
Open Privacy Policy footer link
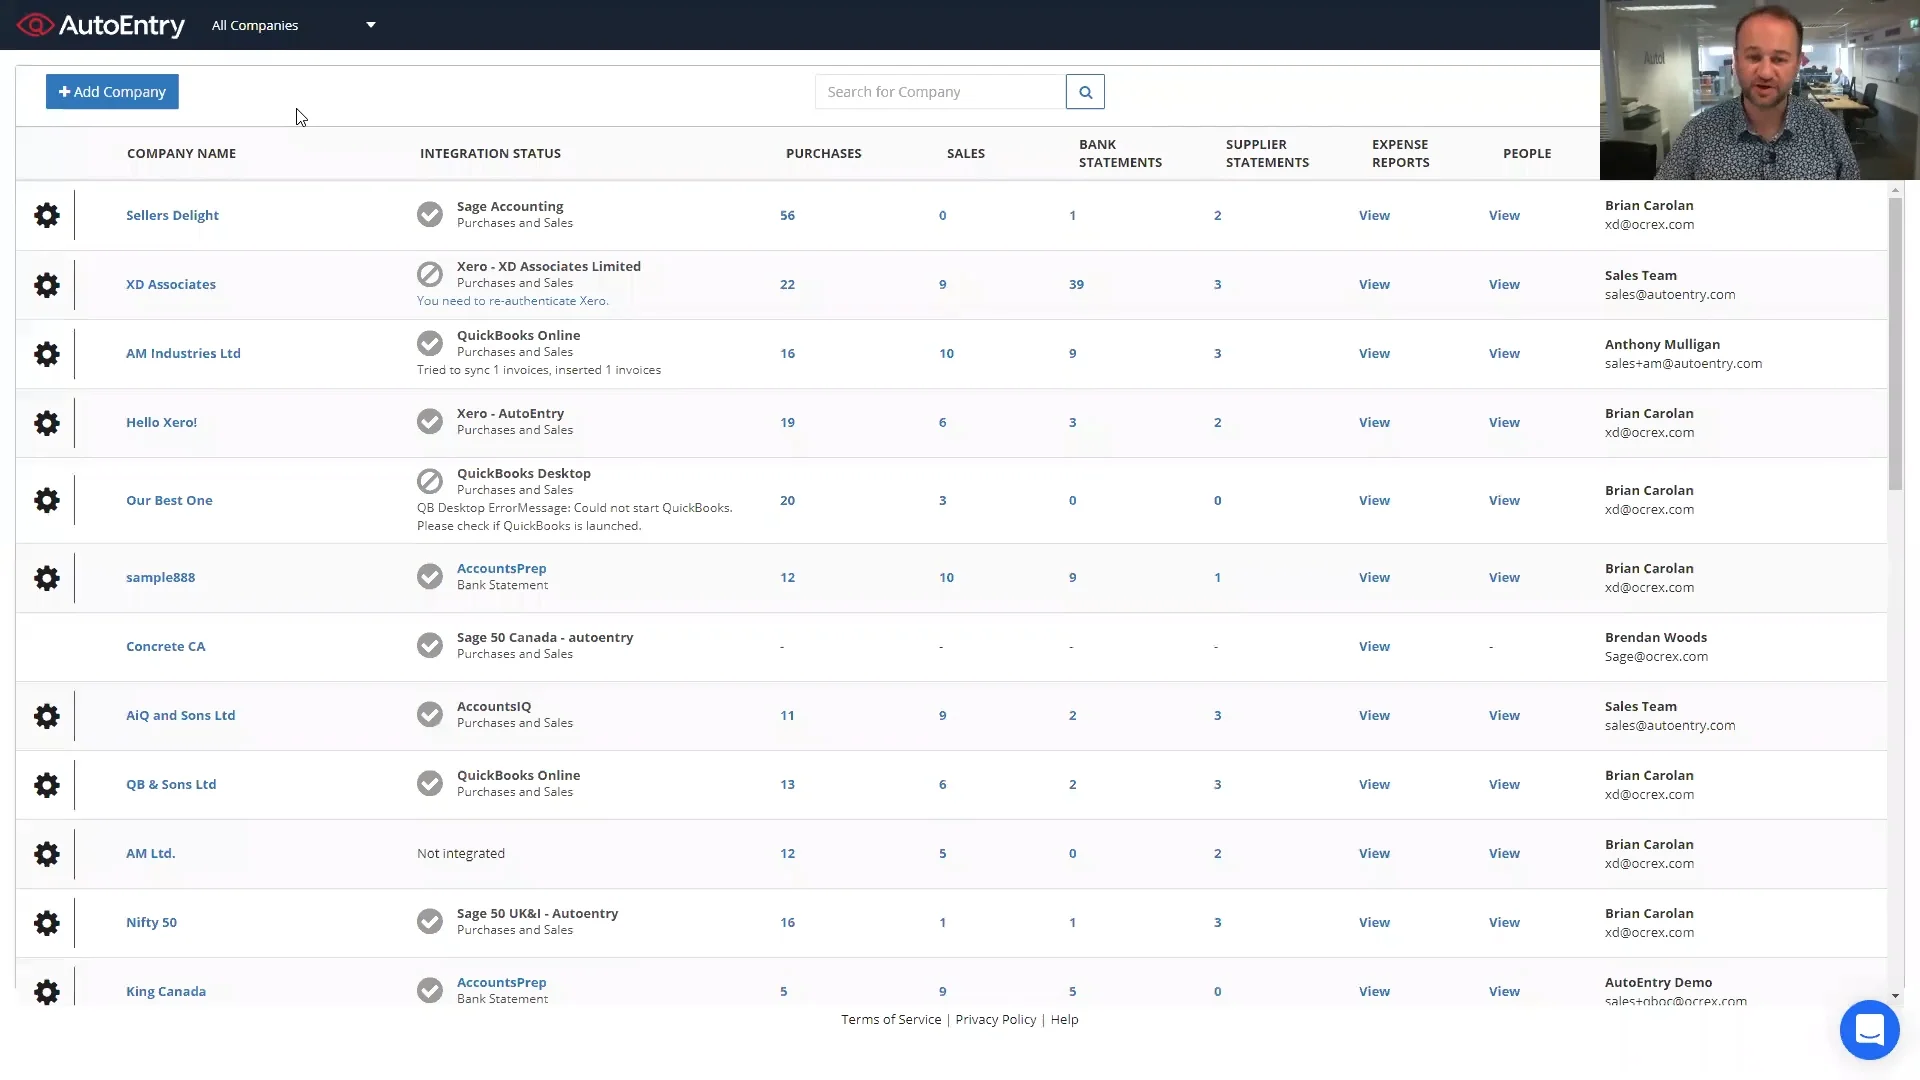point(995,1019)
